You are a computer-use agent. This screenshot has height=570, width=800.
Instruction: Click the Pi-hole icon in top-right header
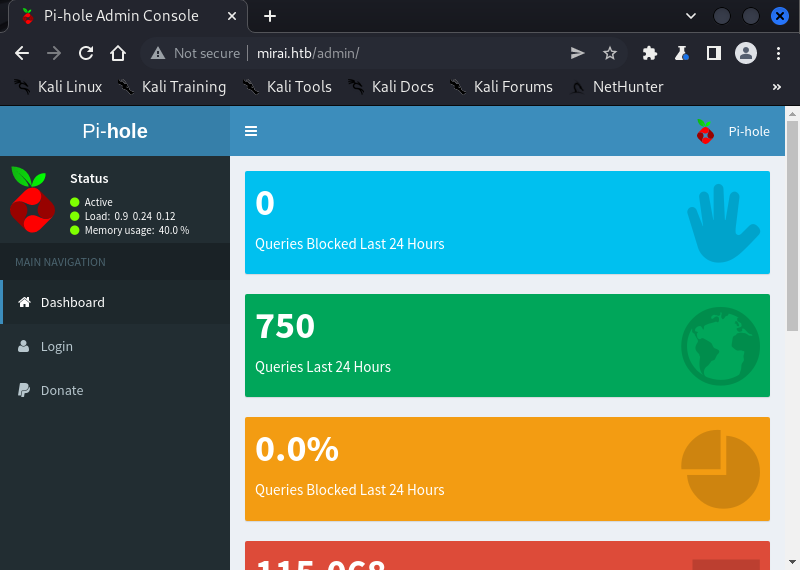(705, 131)
